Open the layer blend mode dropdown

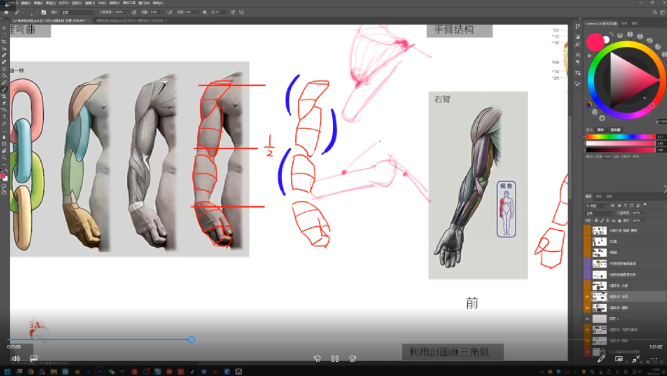[x=599, y=213]
